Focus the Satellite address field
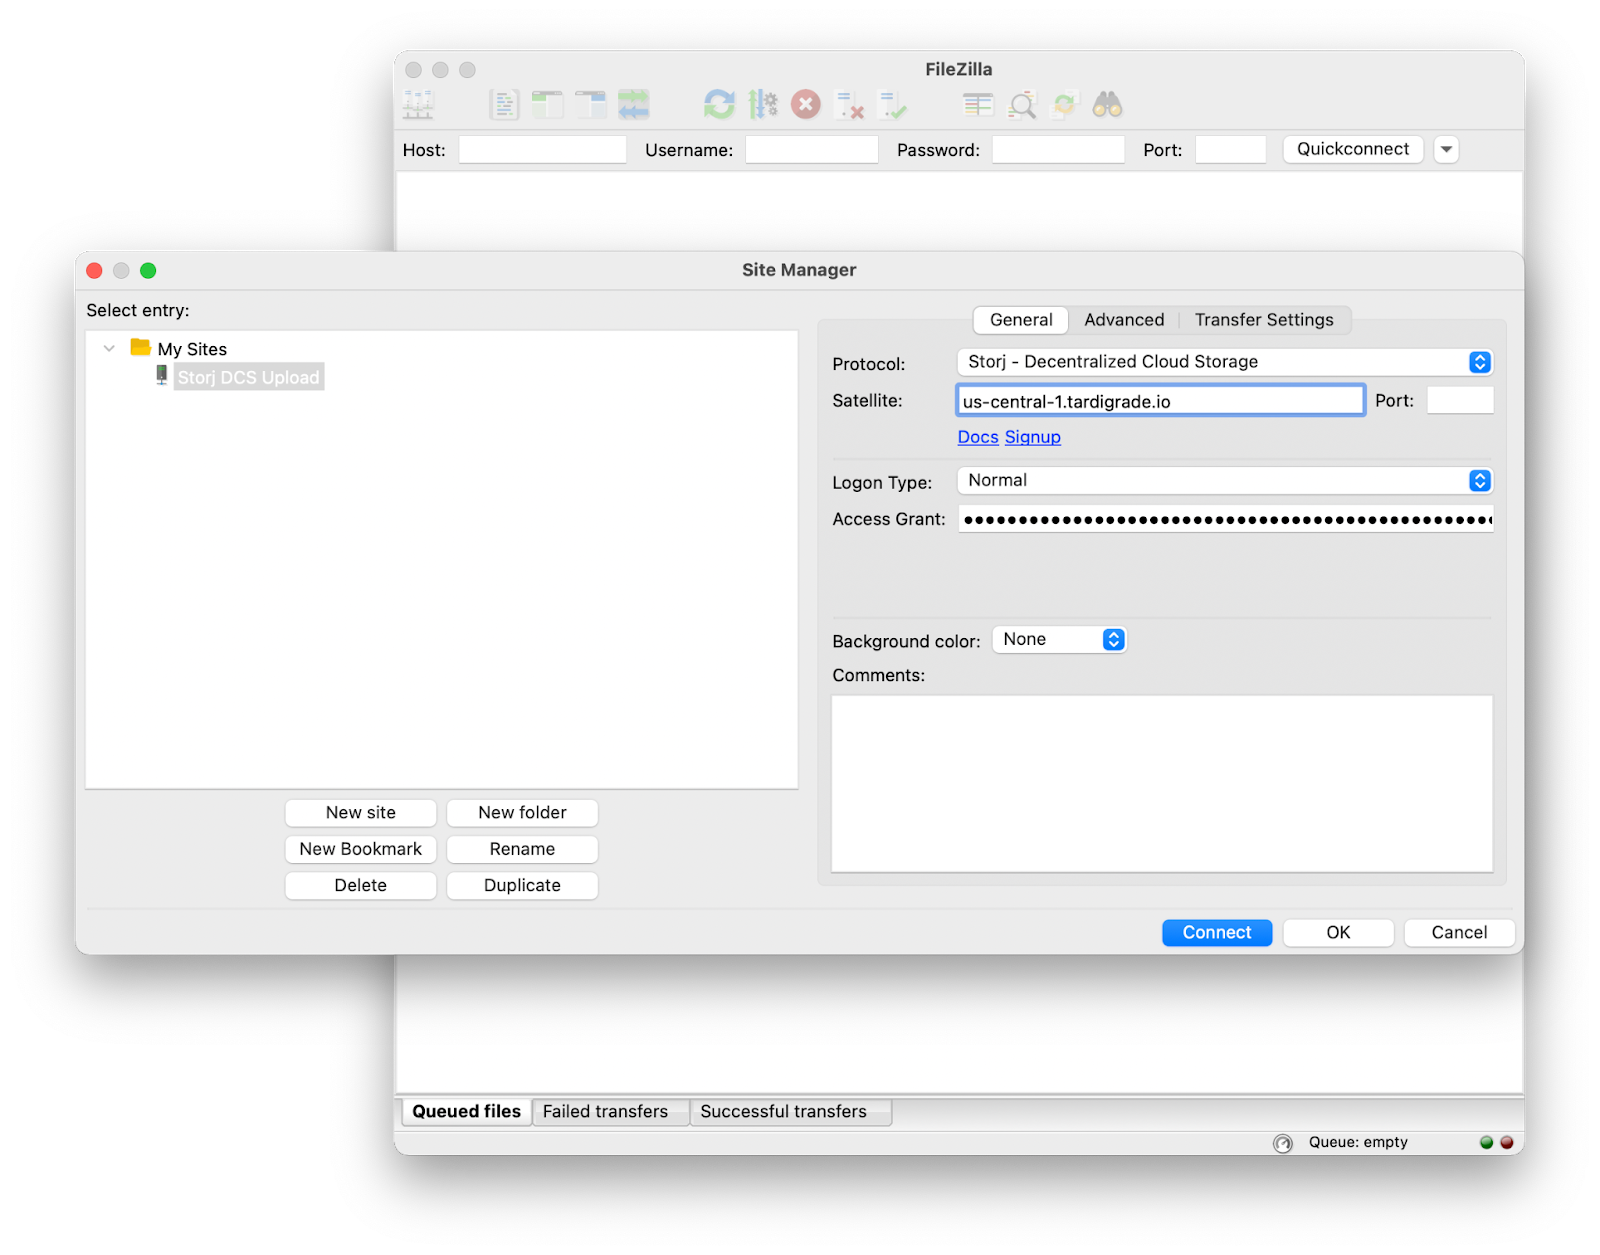The width and height of the screenshot is (1600, 1255). coord(1160,401)
